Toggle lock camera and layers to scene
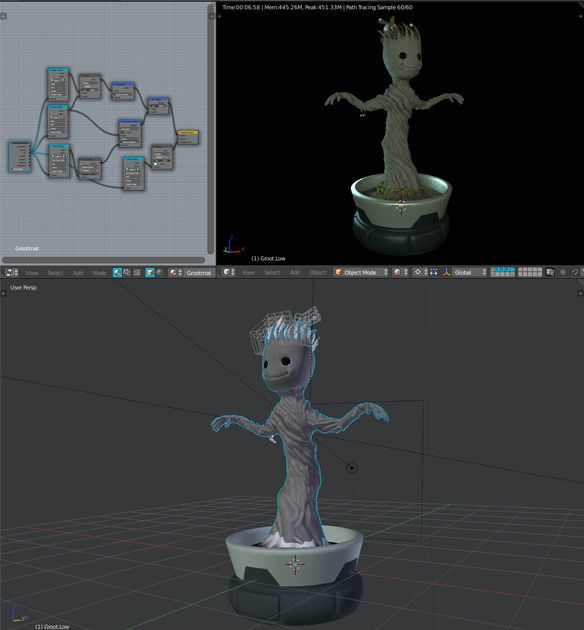The width and height of the screenshot is (584, 630). (550, 272)
